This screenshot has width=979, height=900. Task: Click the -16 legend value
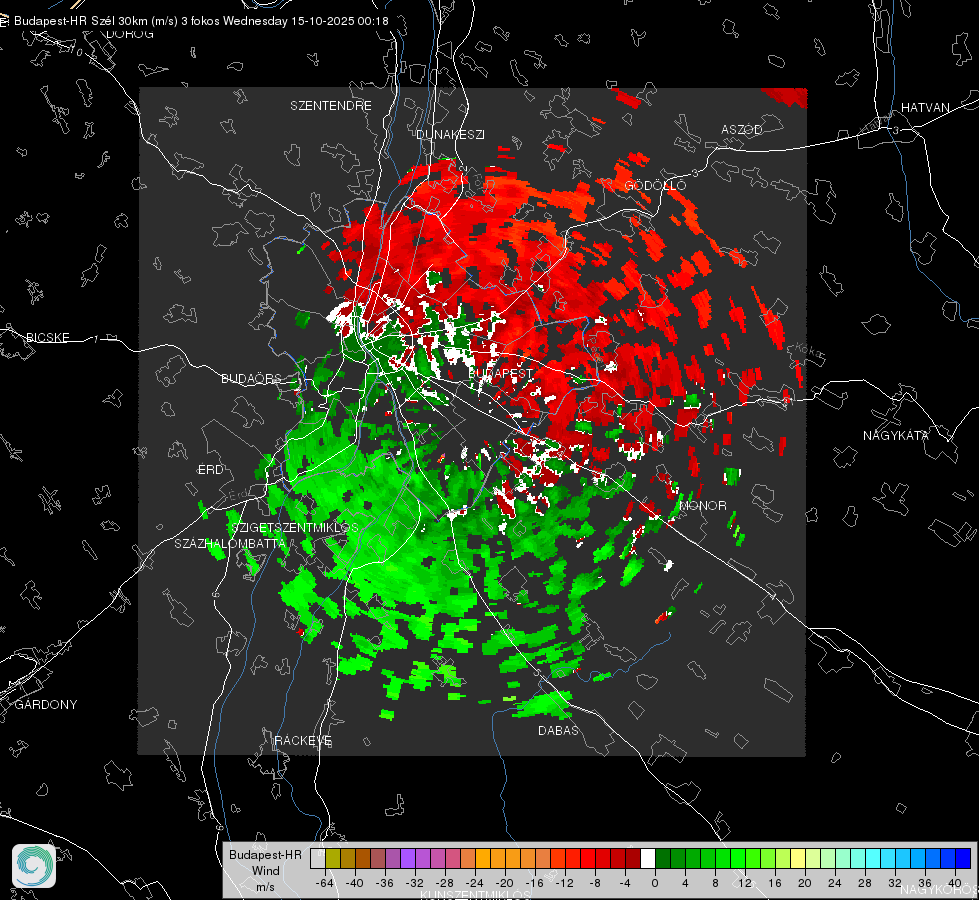[x=534, y=883]
